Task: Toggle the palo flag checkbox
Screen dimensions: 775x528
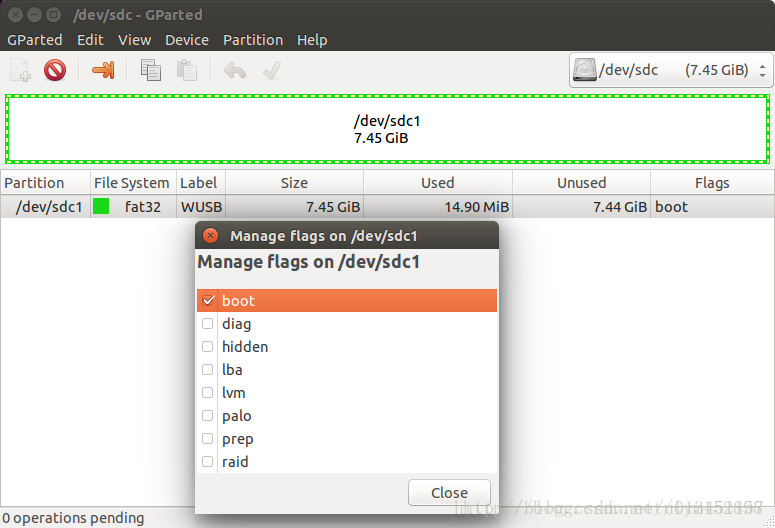Action: coord(208,415)
